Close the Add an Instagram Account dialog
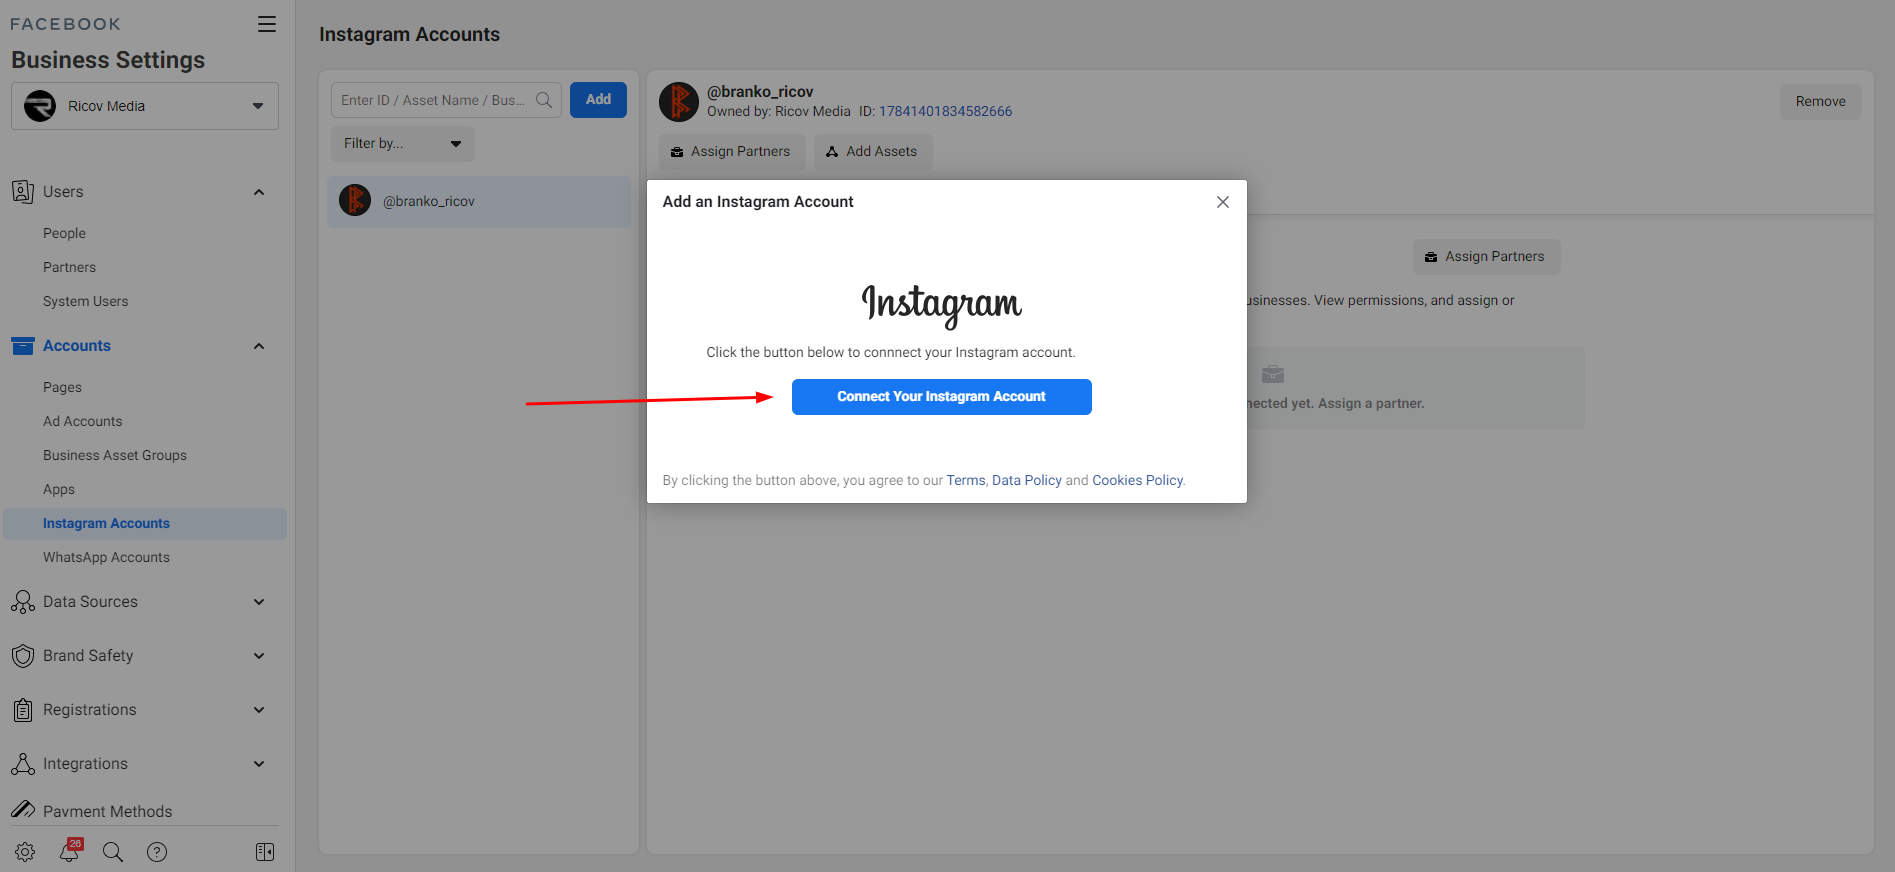Viewport: 1895px width, 872px height. click(x=1223, y=202)
